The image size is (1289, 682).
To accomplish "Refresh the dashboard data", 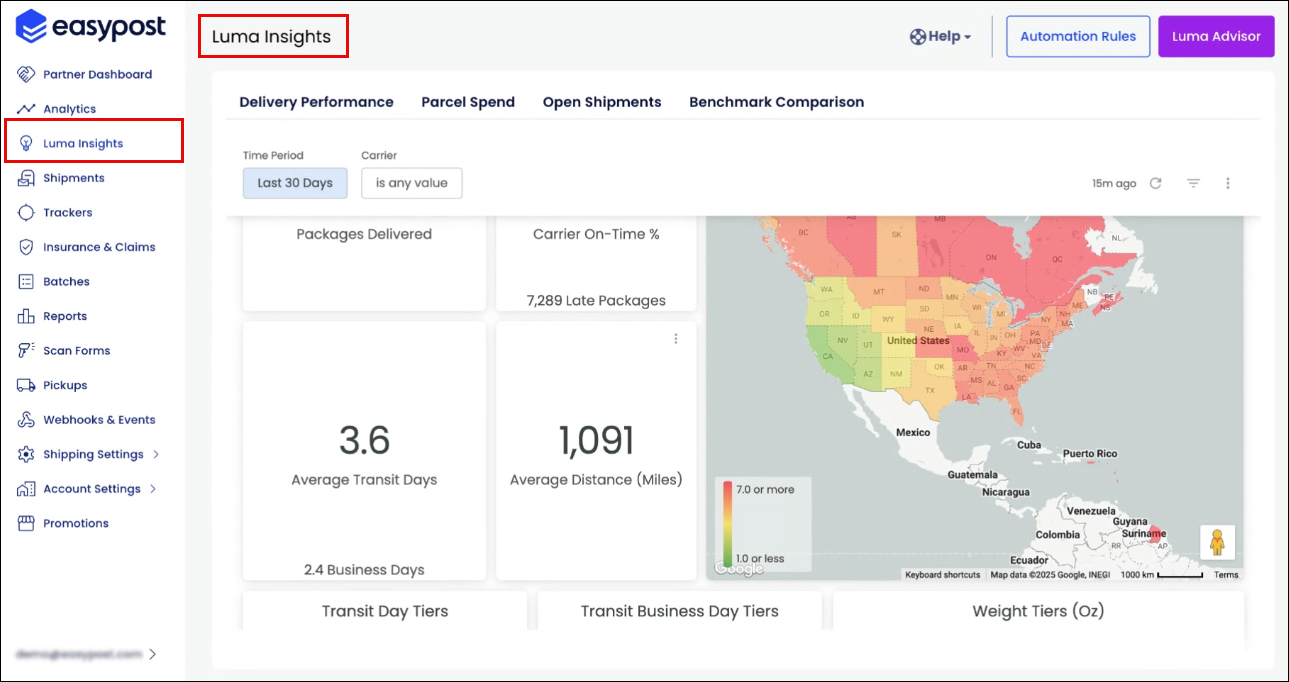I will (1156, 183).
